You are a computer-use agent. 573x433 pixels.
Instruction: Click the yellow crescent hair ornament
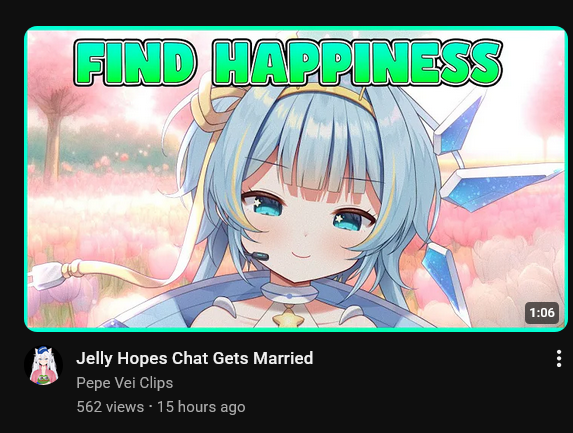coord(210,104)
